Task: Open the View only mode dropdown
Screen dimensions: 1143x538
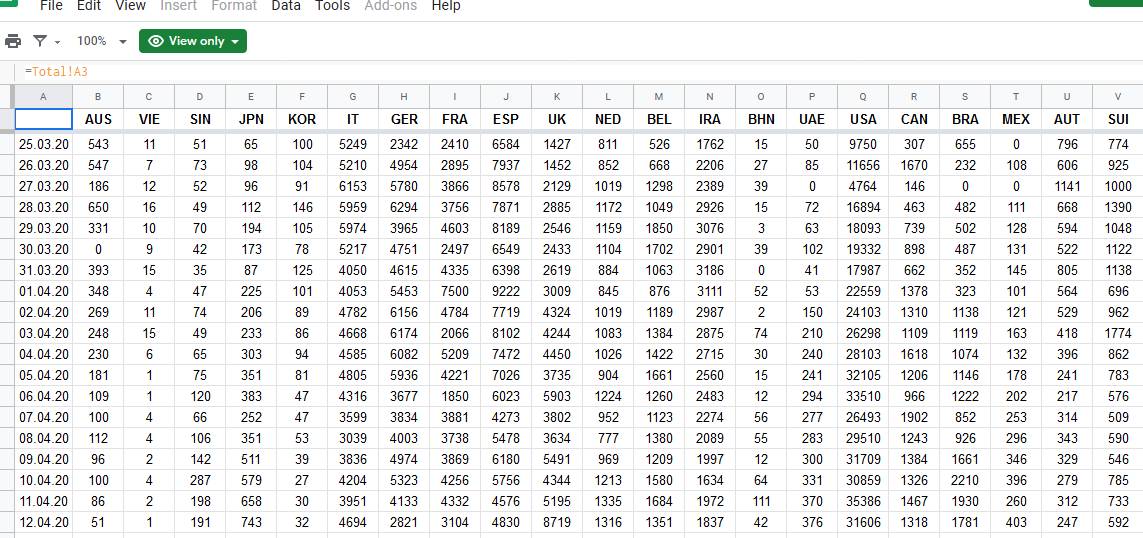Action: coord(193,41)
